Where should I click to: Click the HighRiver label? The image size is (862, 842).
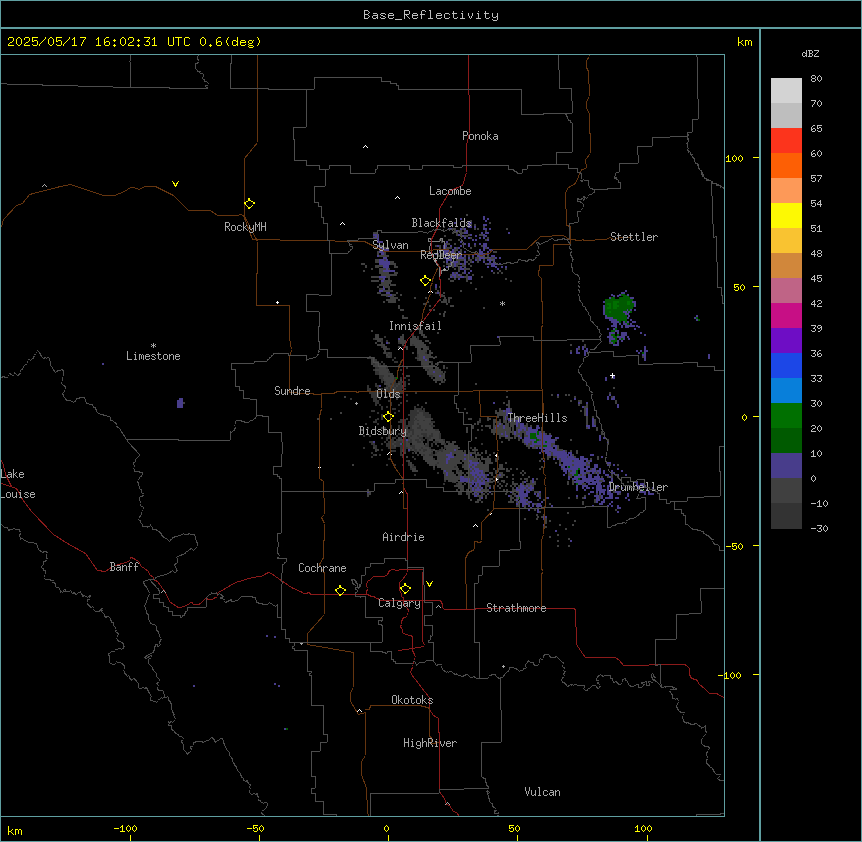(x=430, y=743)
